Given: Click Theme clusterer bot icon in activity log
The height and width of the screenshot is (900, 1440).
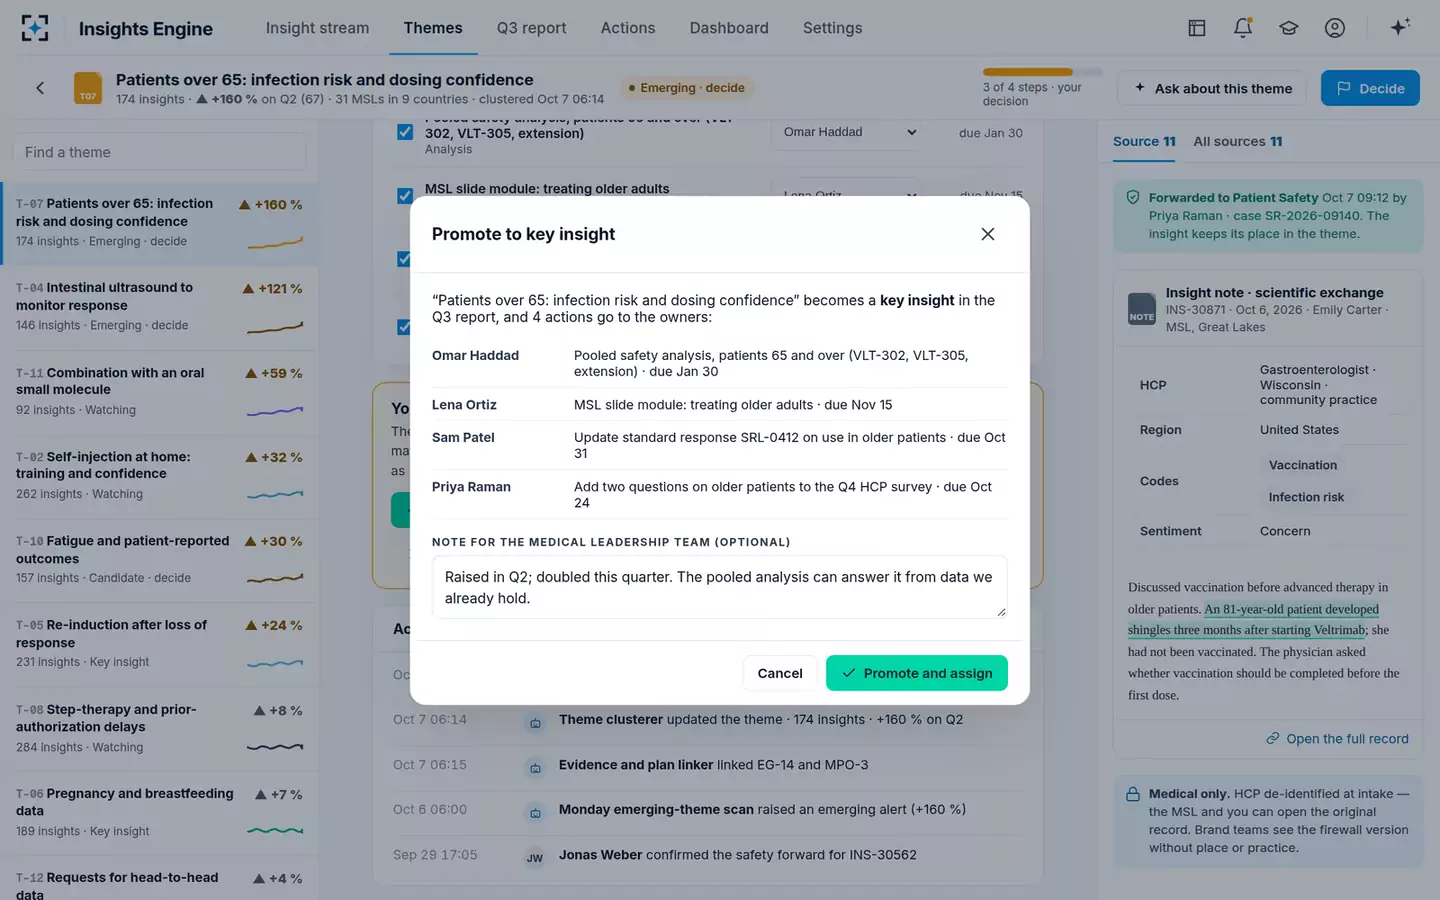Looking at the screenshot, I should click(x=535, y=722).
